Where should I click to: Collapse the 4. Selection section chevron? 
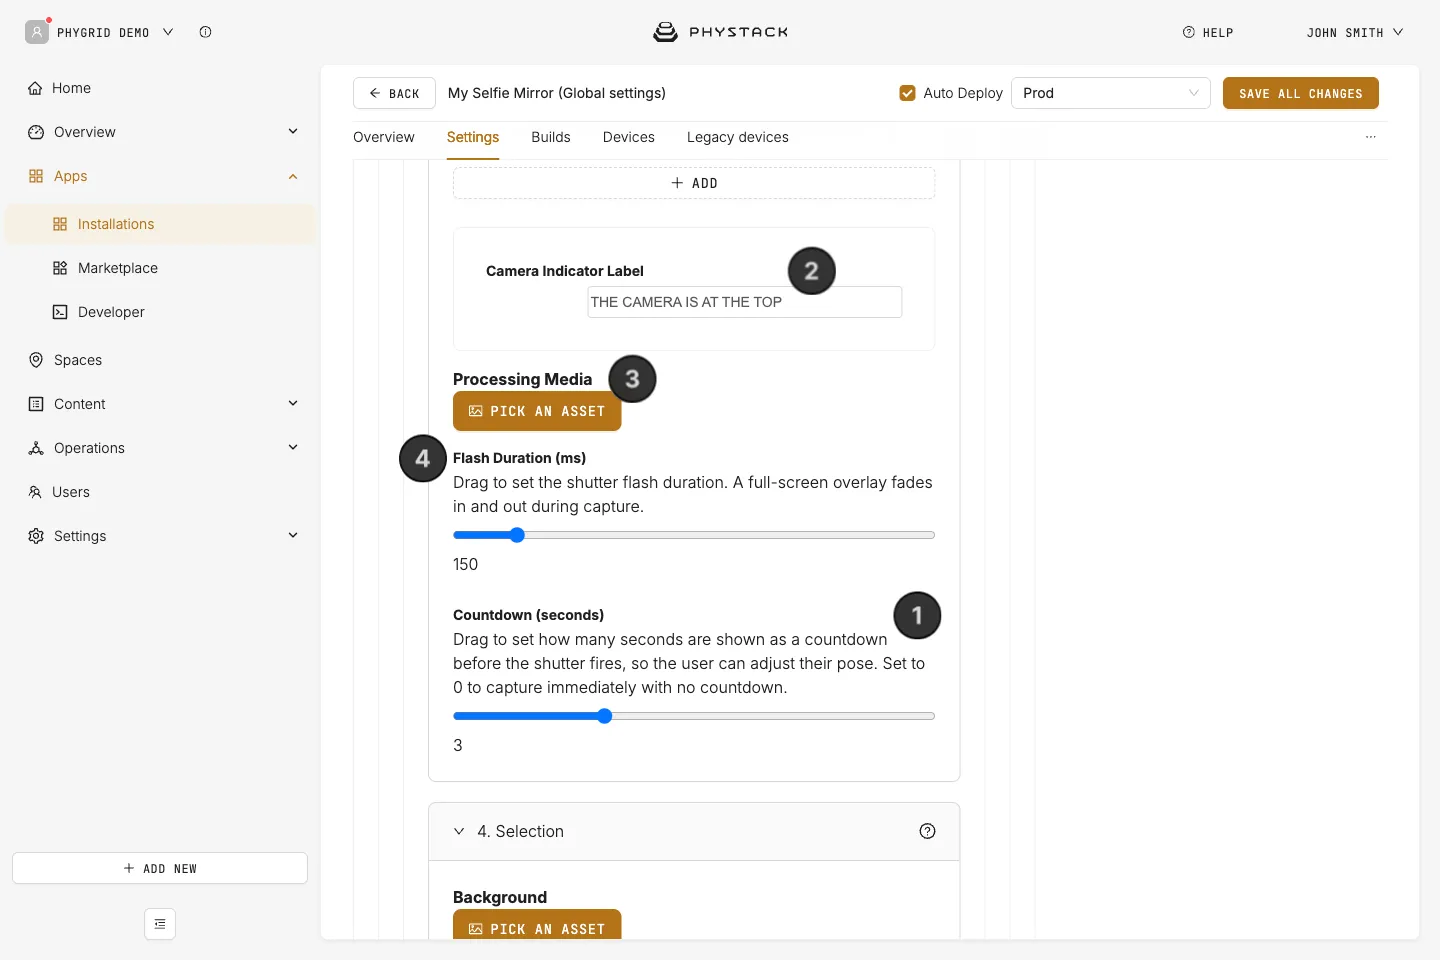point(459,831)
